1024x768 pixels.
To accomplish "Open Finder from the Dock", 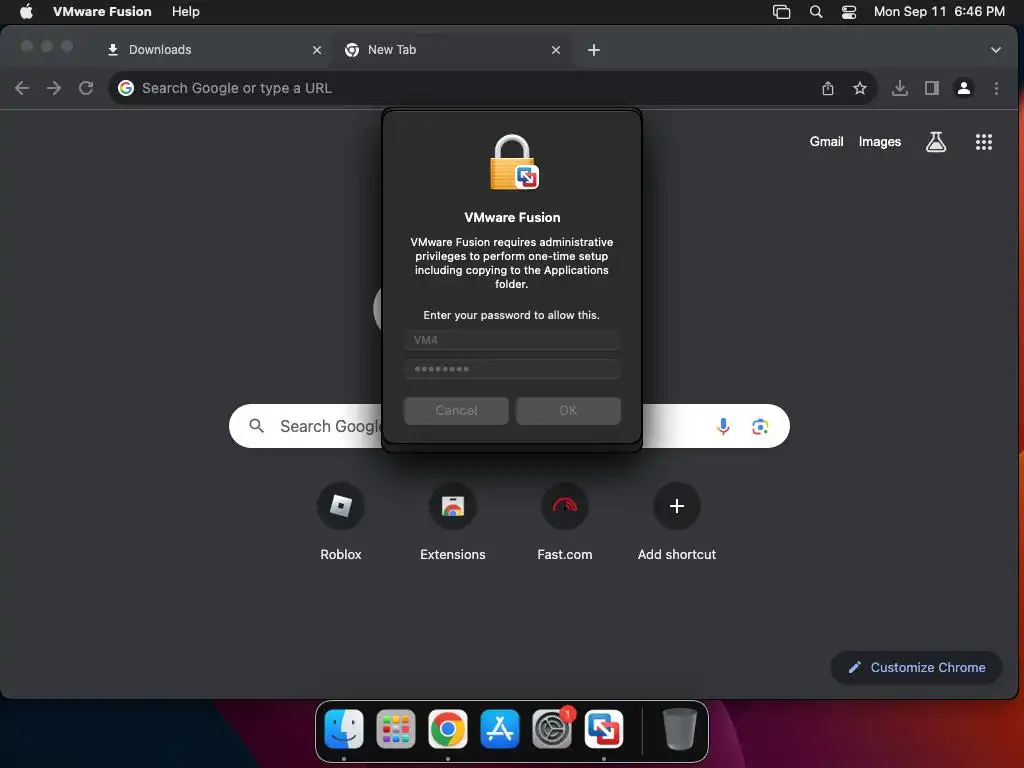I will 344,729.
